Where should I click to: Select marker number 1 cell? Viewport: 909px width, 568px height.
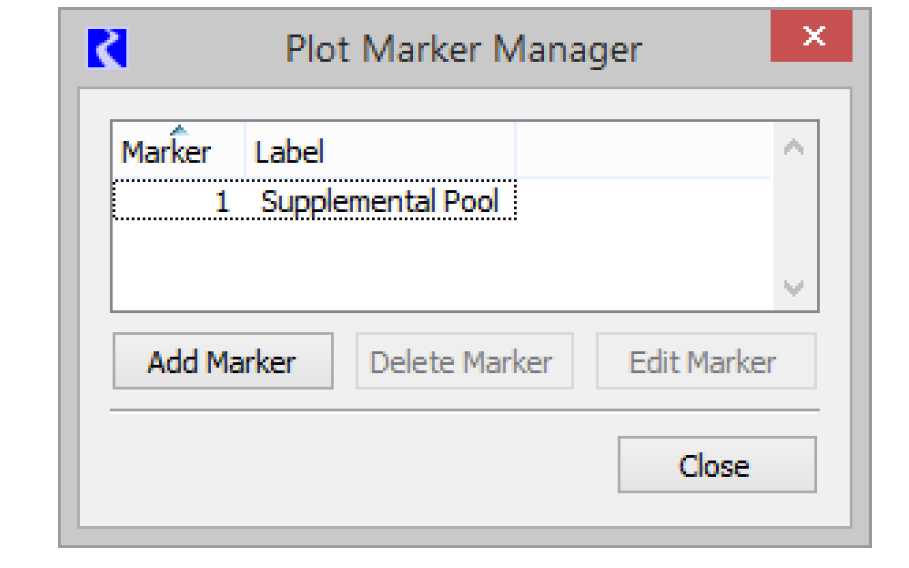click(221, 201)
